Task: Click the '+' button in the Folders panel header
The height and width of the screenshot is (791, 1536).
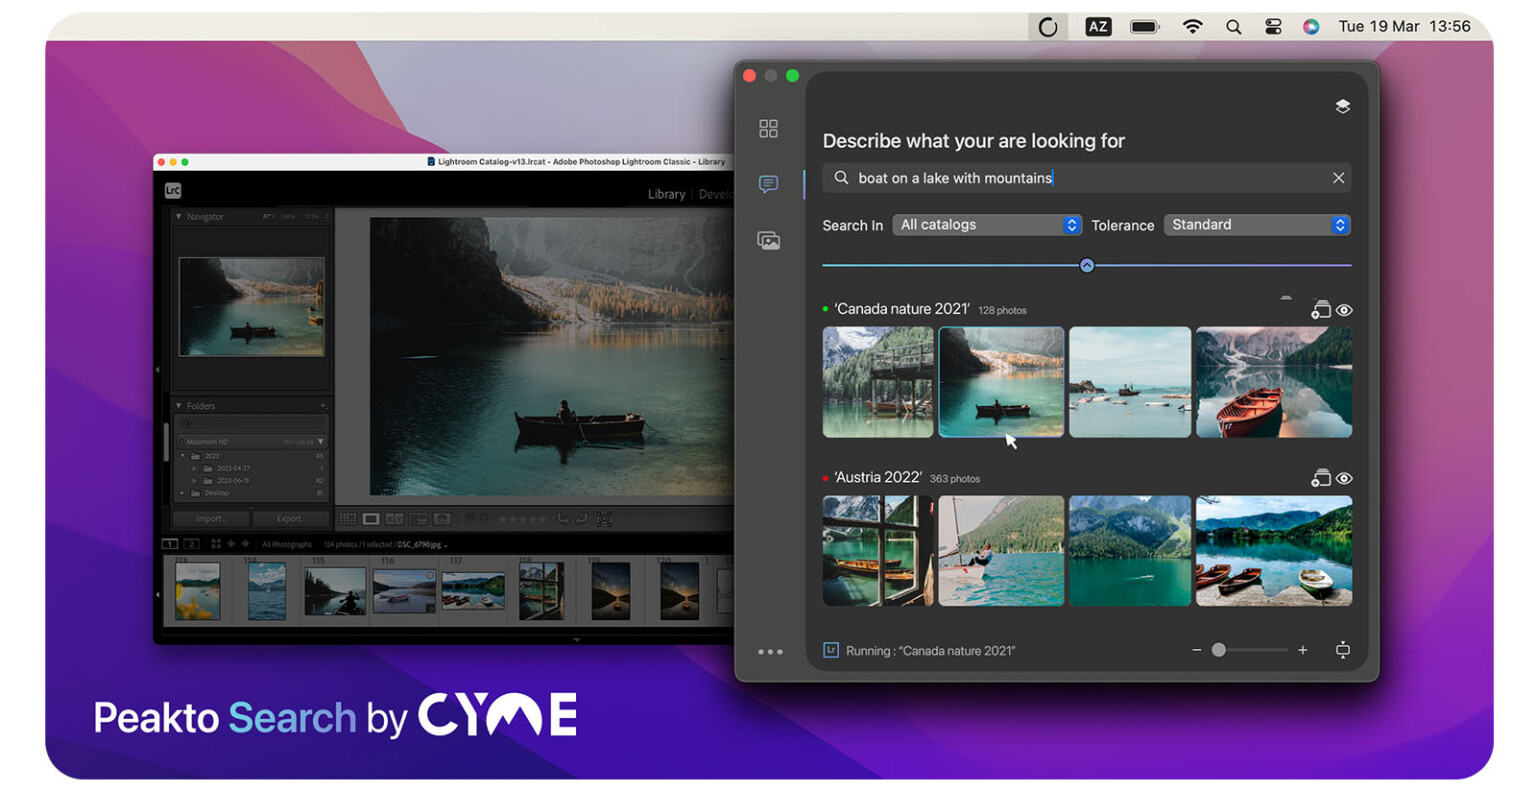Action: pos(323,406)
